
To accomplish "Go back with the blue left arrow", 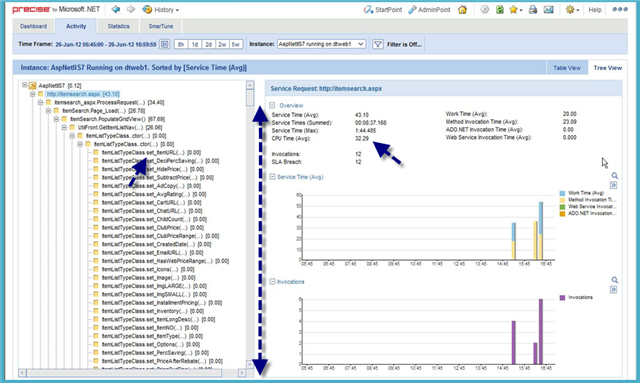I will 116,9.
